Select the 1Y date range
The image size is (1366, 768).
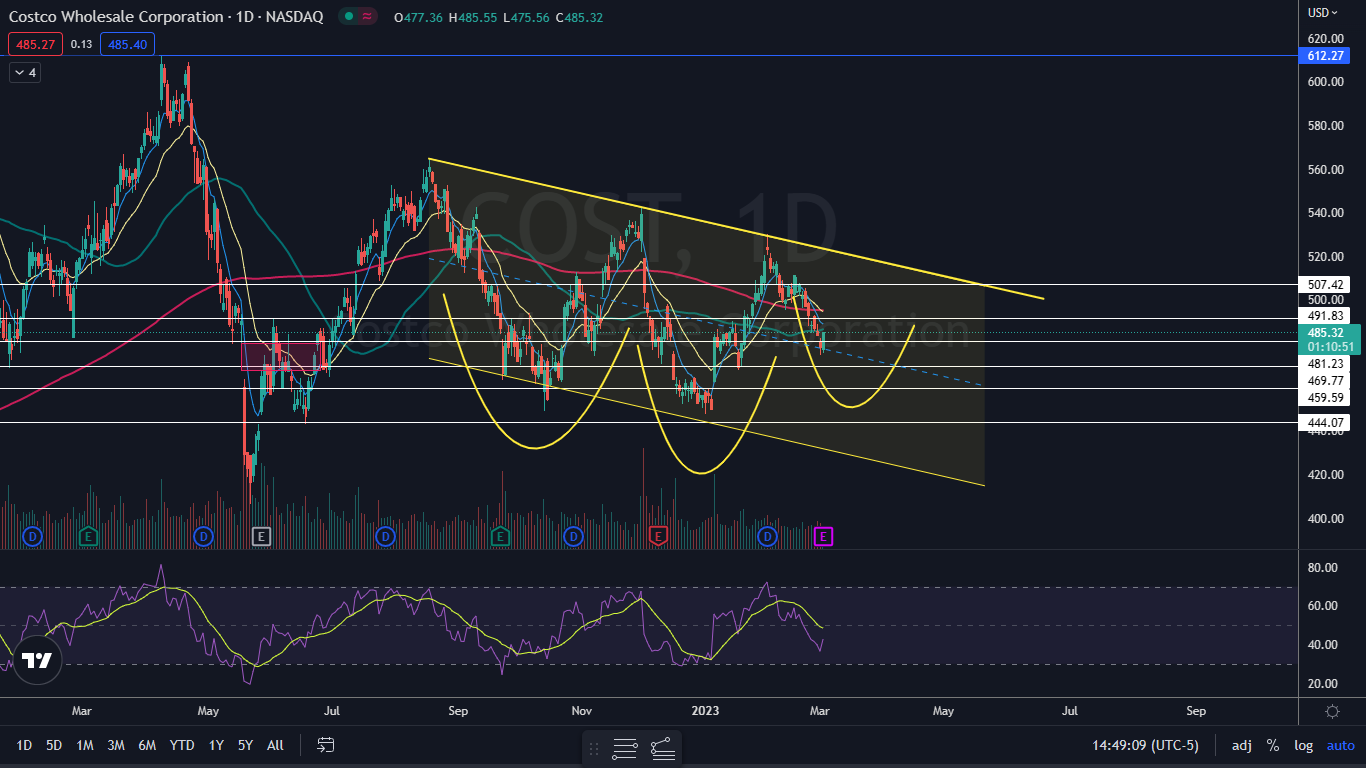click(216, 745)
